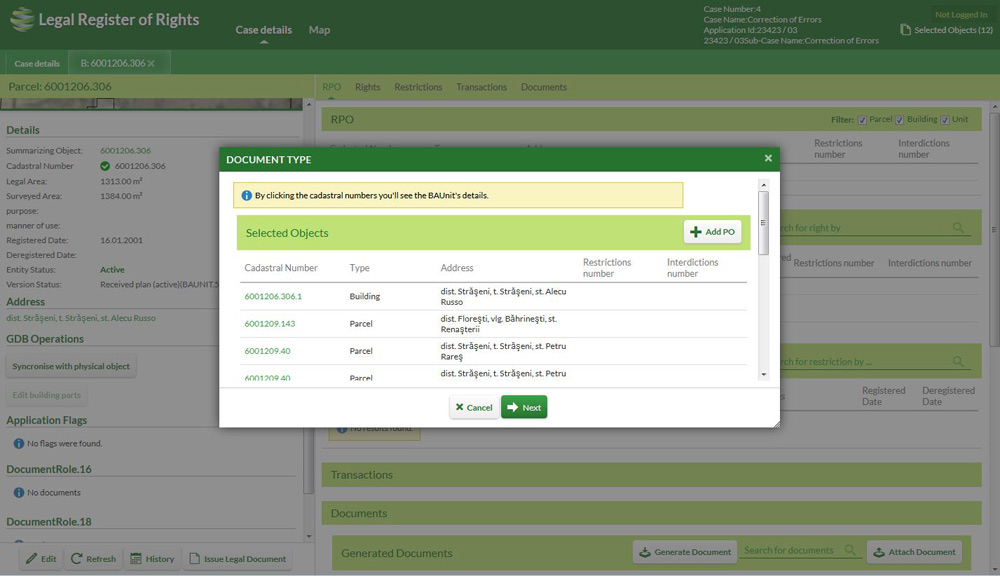Viewport: 1000px width, 576px height.
Task: Click the dialog vertical scrollbar thumb
Action: click(x=763, y=223)
